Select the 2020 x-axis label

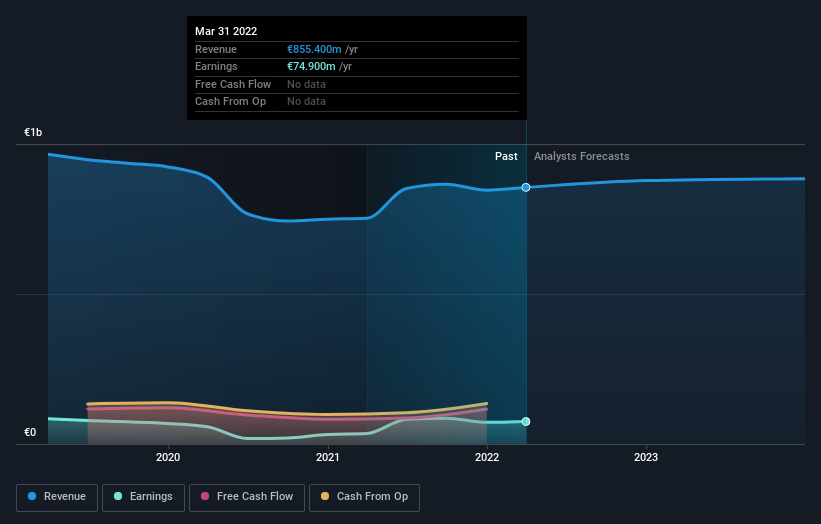click(x=168, y=457)
